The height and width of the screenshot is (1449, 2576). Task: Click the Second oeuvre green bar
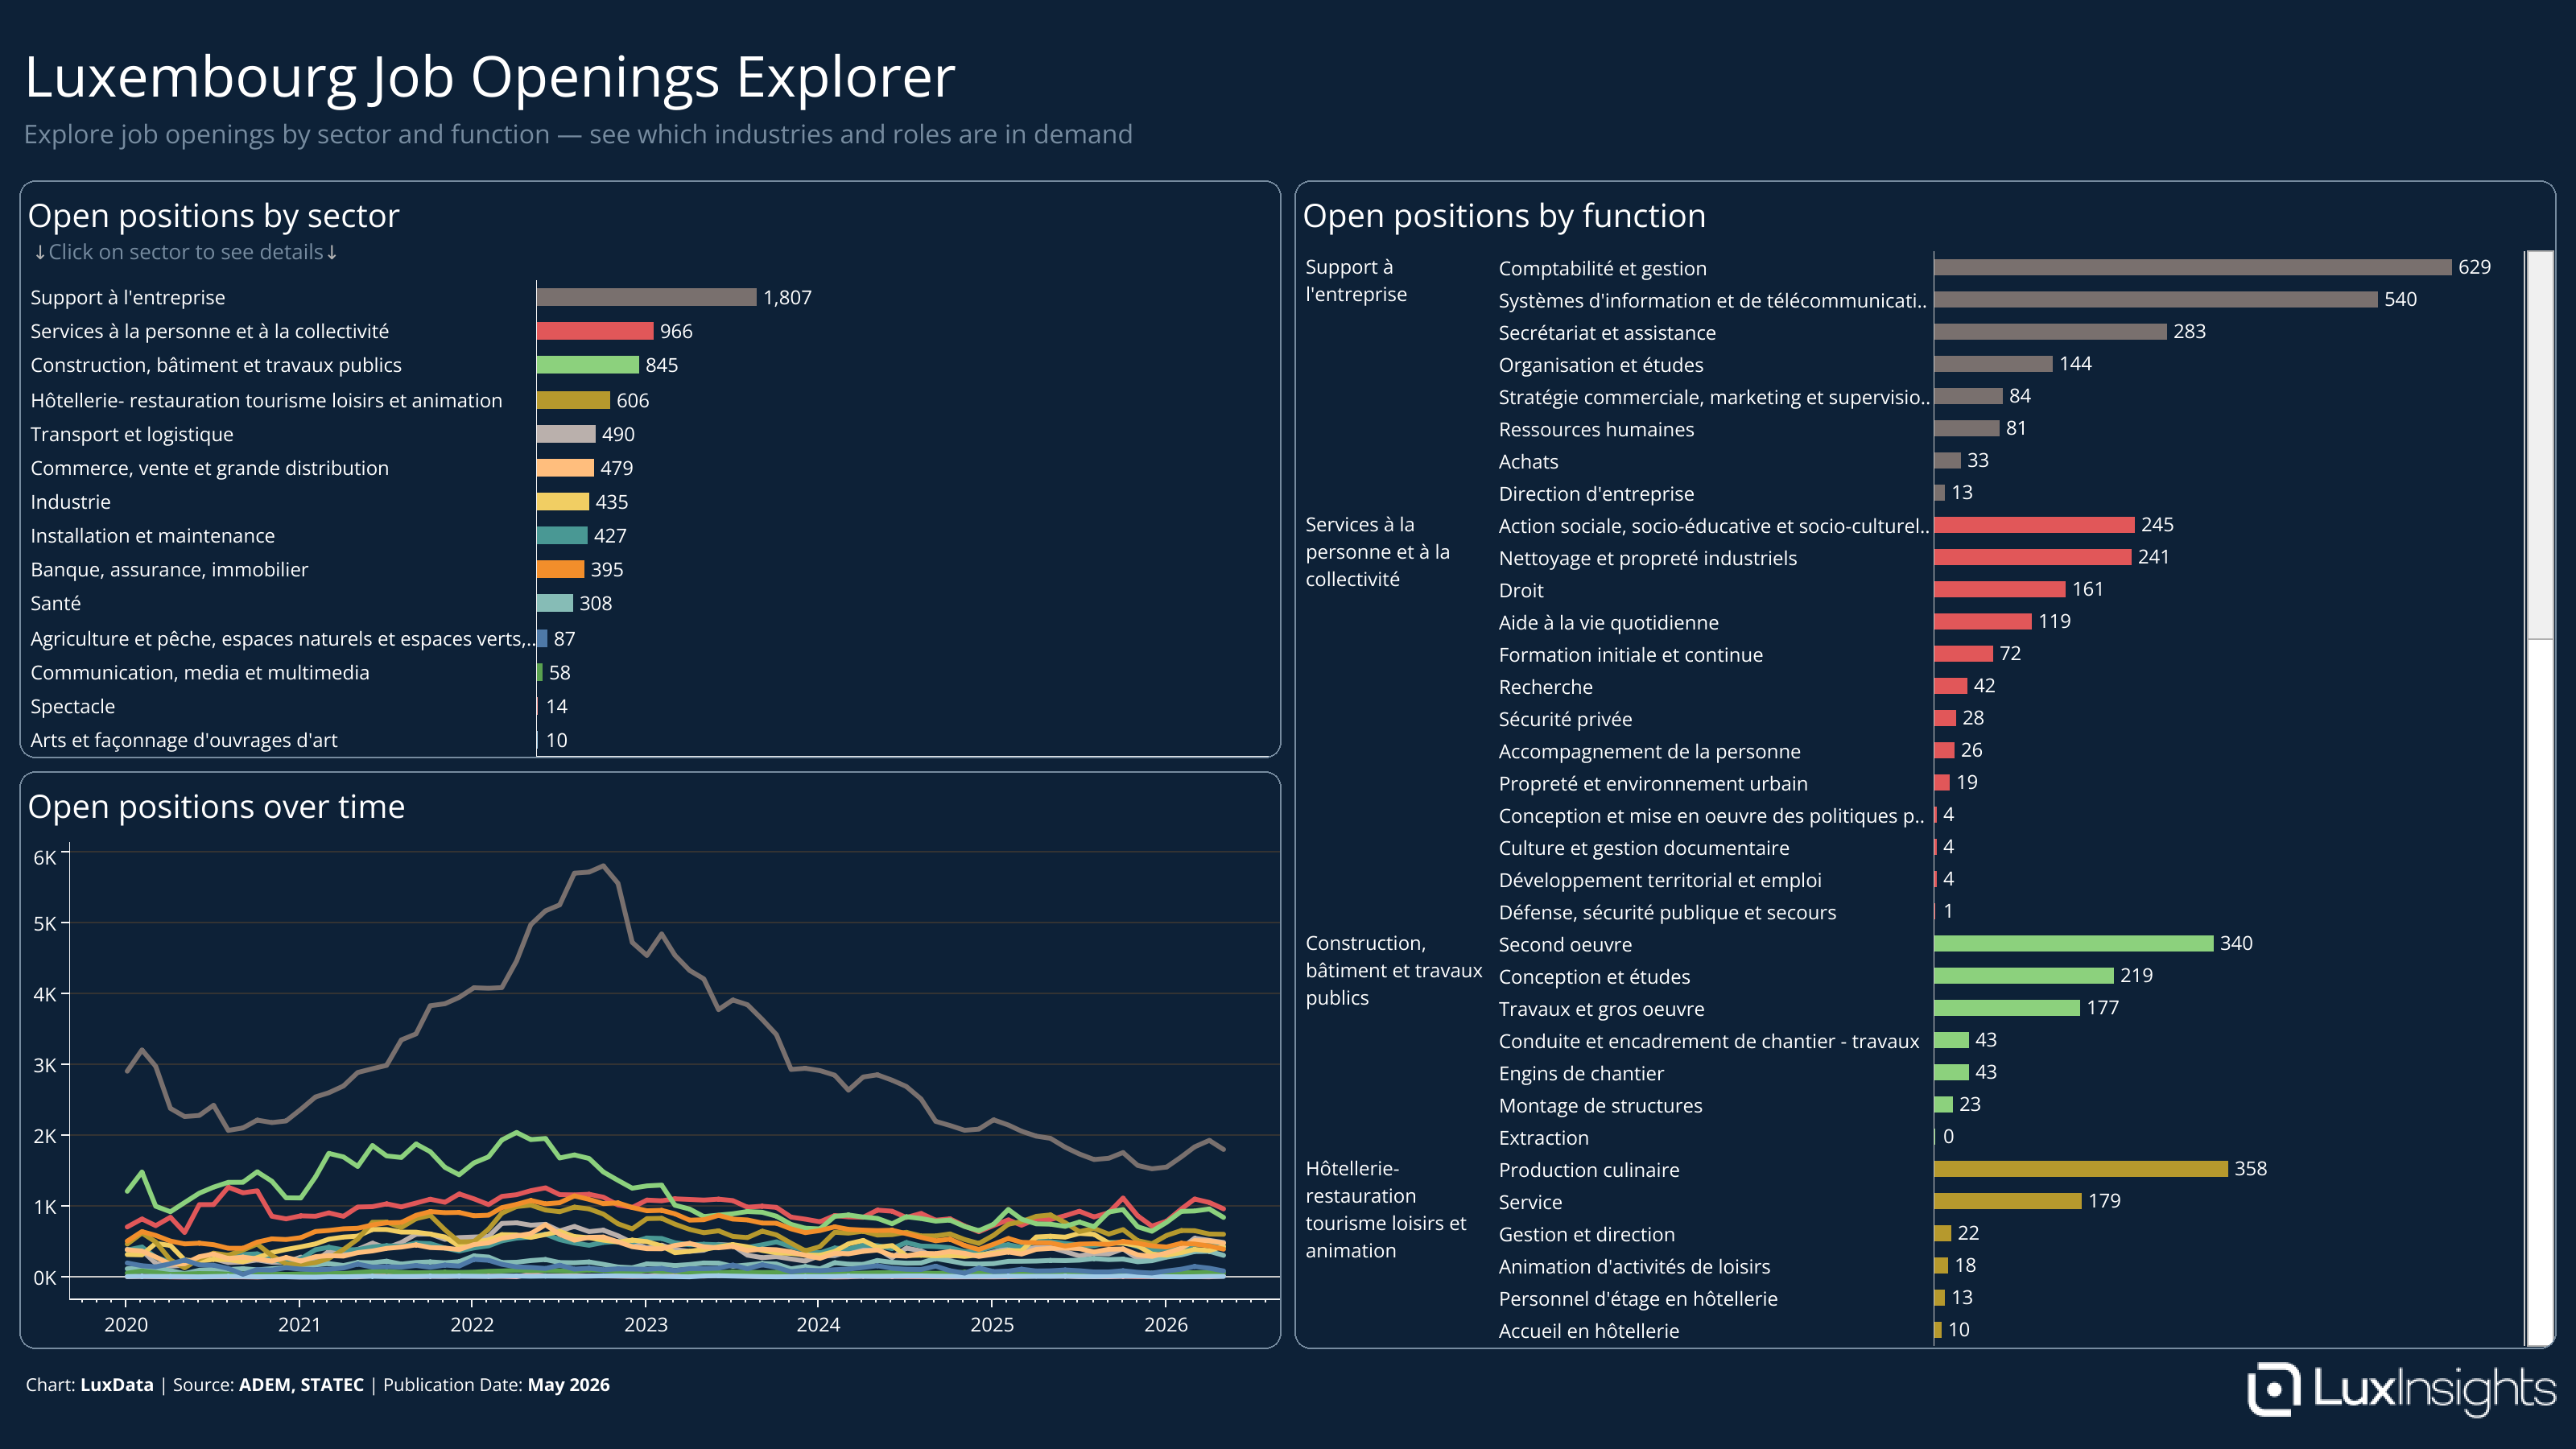pos(2073,944)
